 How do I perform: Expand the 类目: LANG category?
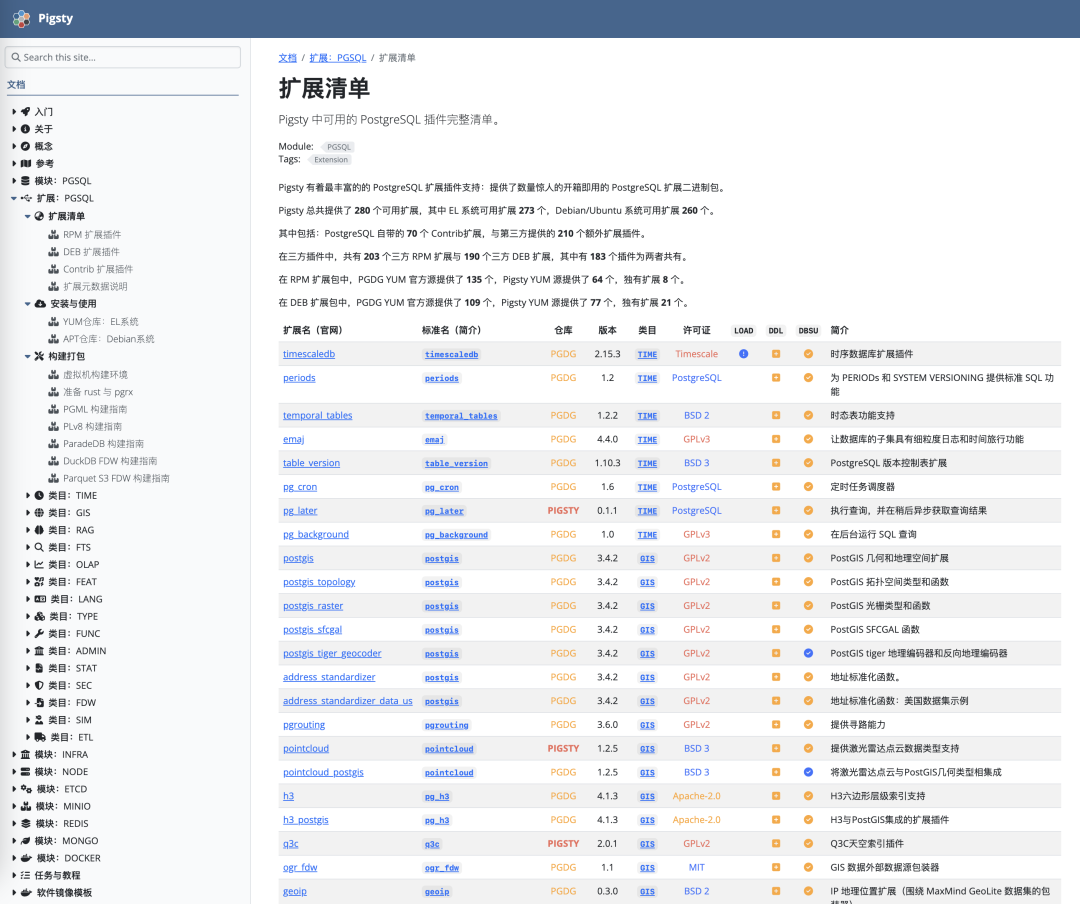tap(28, 599)
